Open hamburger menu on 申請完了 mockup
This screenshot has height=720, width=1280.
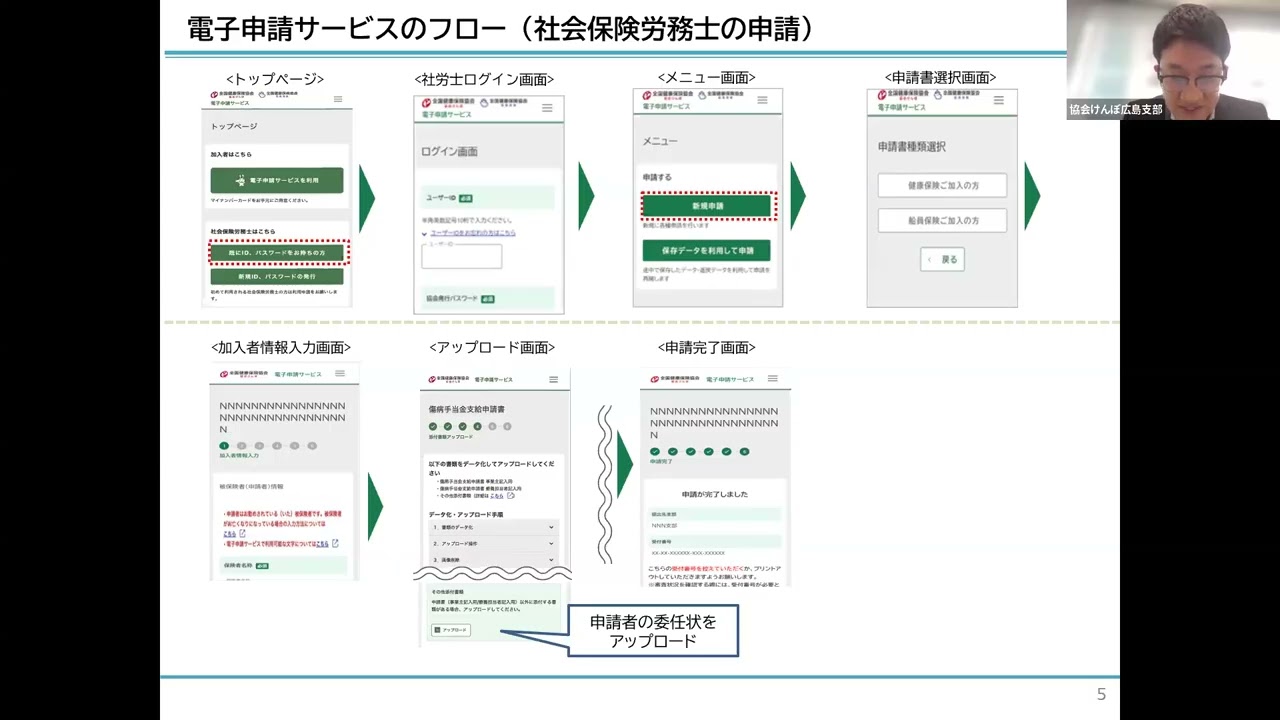(x=773, y=381)
